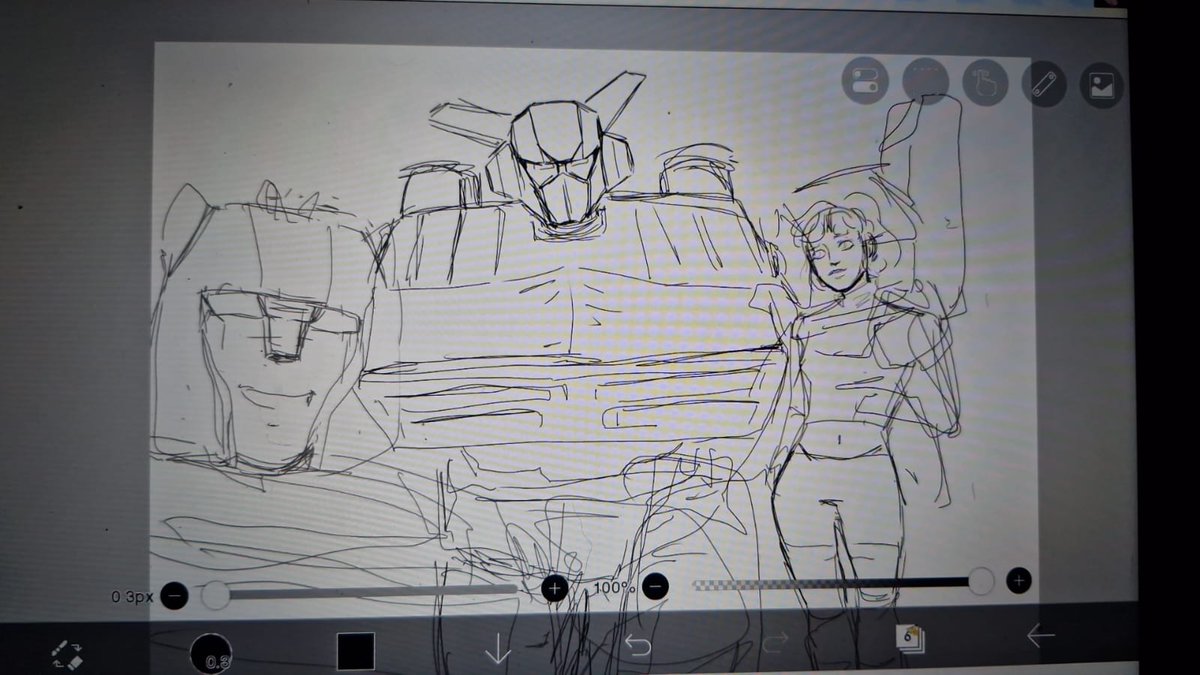
Task: Open the view settings toggle icon
Action: [863, 82]
